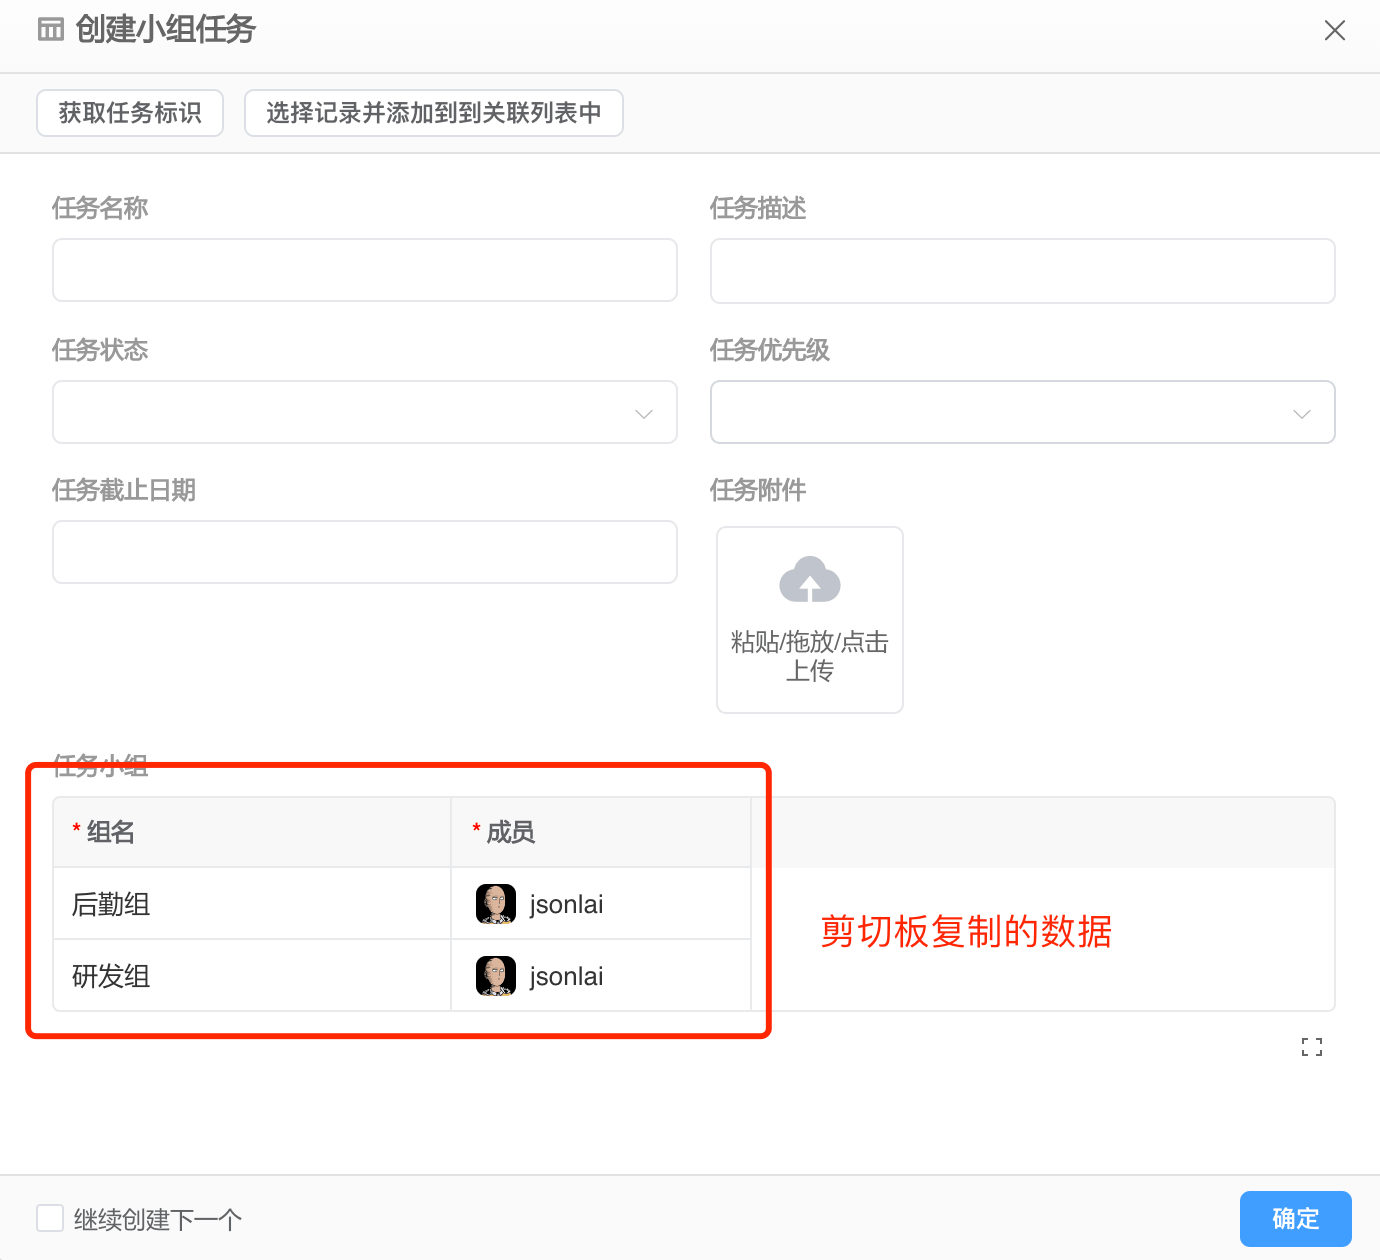Click the 任务名称 input field

click(365, 270)
